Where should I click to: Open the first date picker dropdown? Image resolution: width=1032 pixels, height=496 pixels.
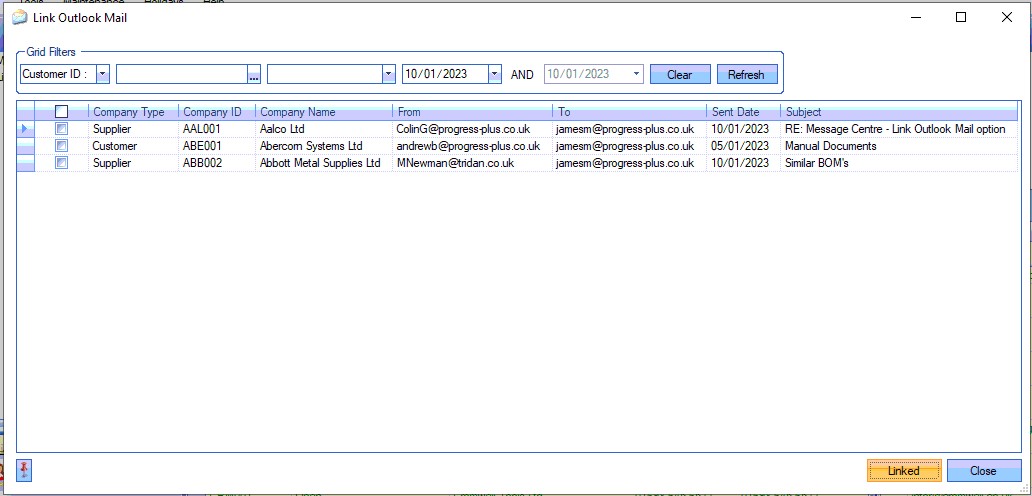click(494, 74)
